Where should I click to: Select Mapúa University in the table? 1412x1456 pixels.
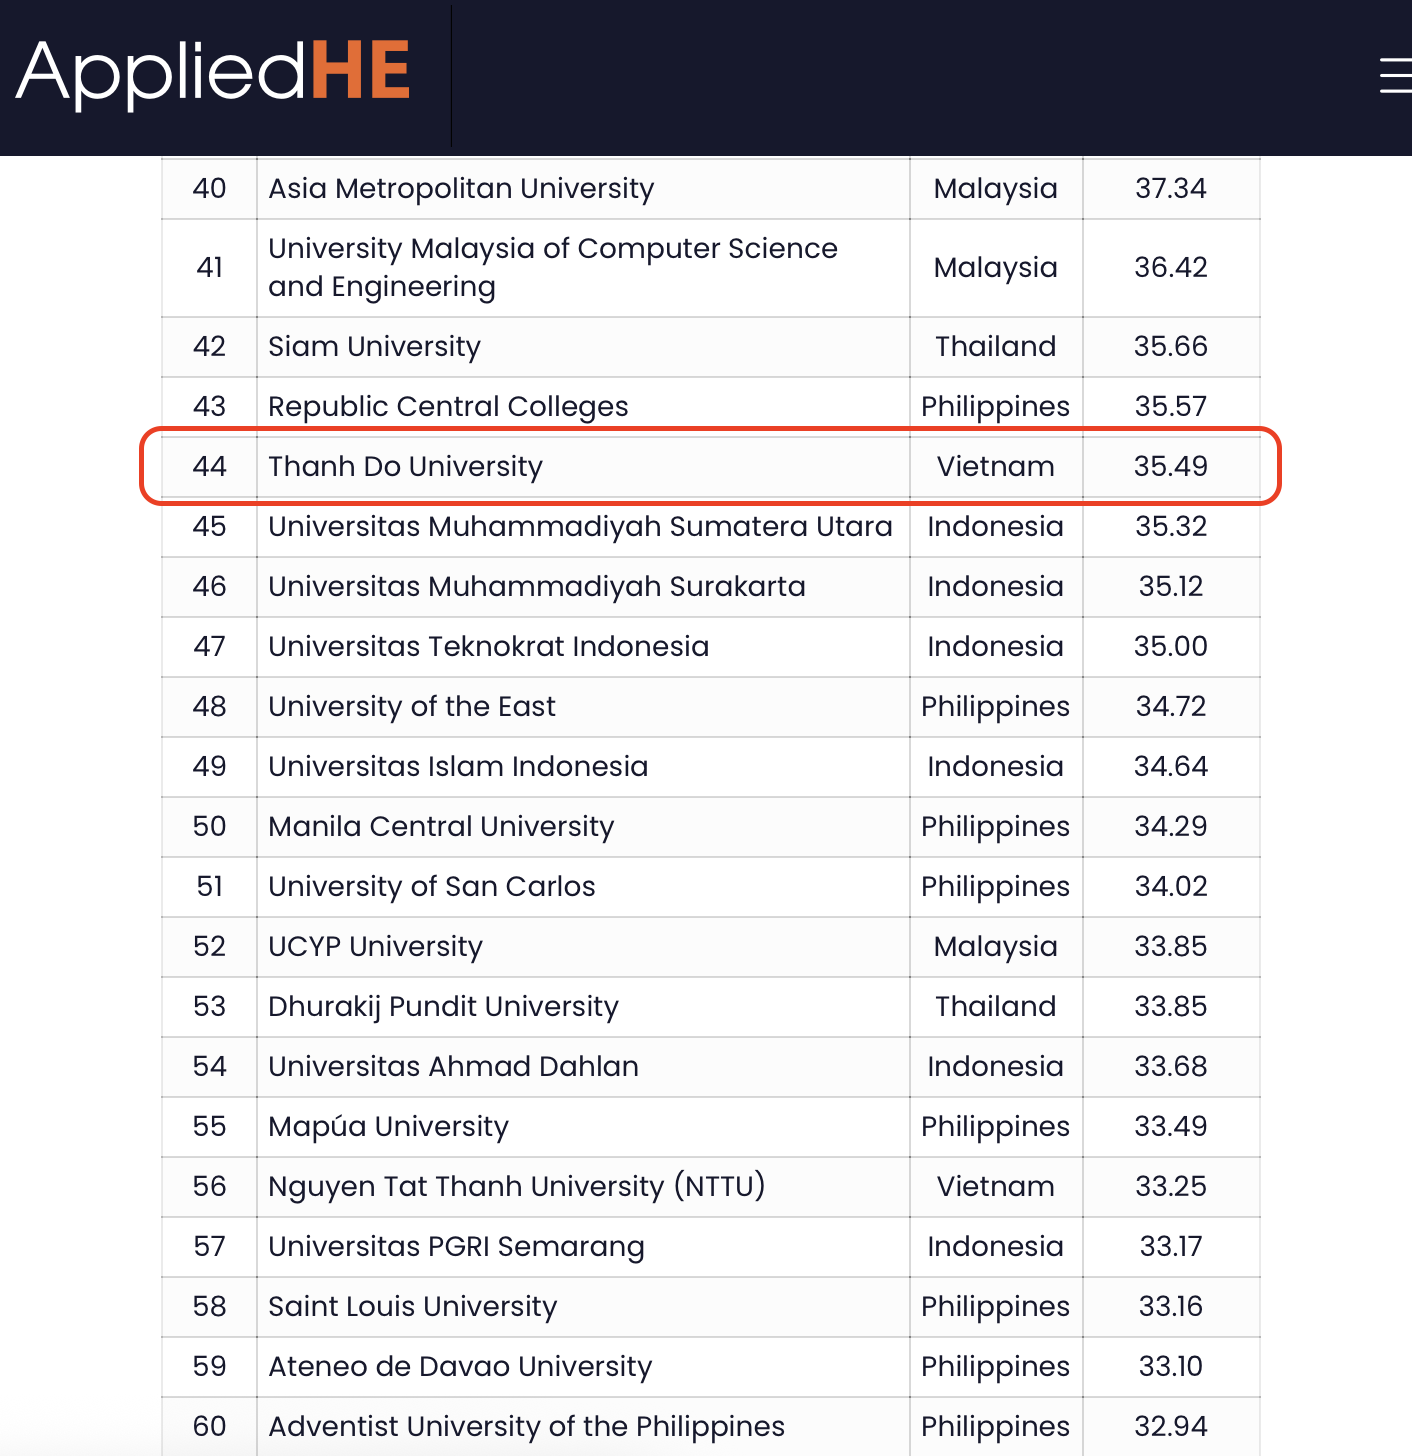[388, 1126]
